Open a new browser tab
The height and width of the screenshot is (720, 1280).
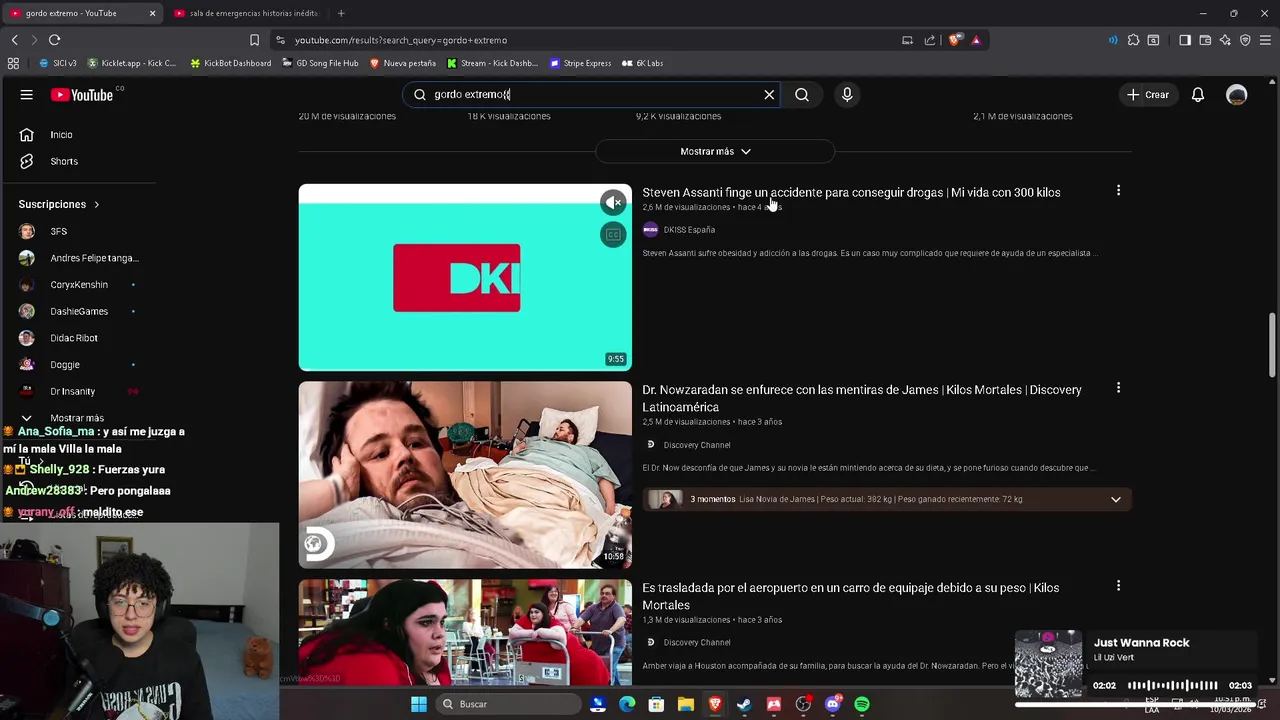341,13
